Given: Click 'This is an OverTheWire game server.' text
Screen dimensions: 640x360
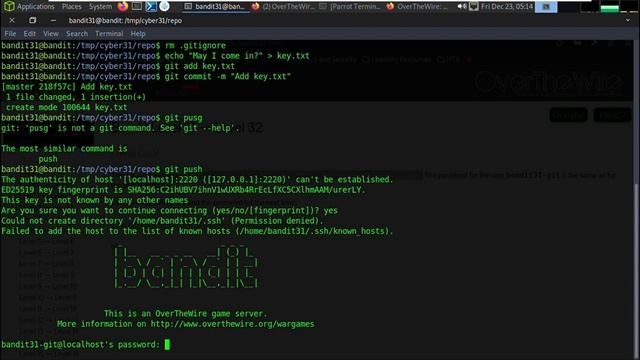Looking at the screenshot, I should tap(185, 313).
